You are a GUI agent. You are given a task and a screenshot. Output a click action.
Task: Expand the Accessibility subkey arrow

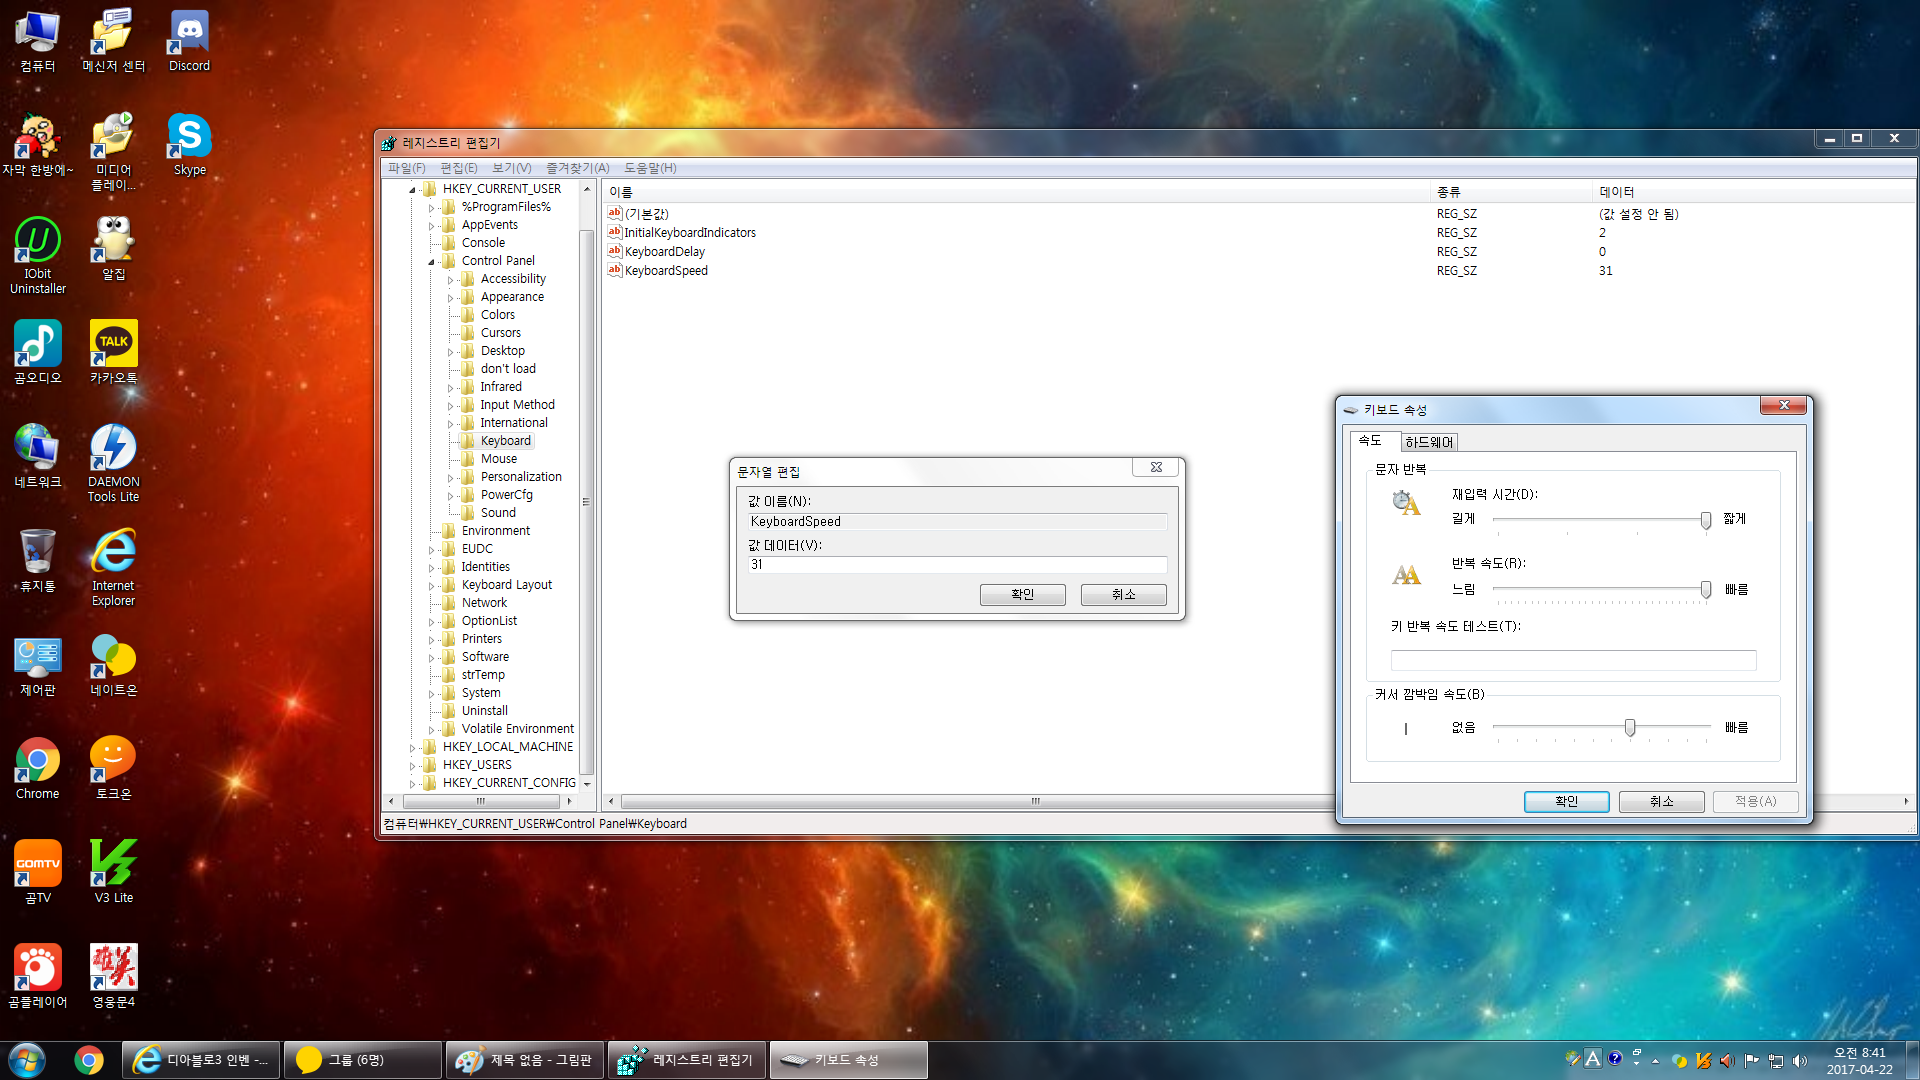point(450,280)
